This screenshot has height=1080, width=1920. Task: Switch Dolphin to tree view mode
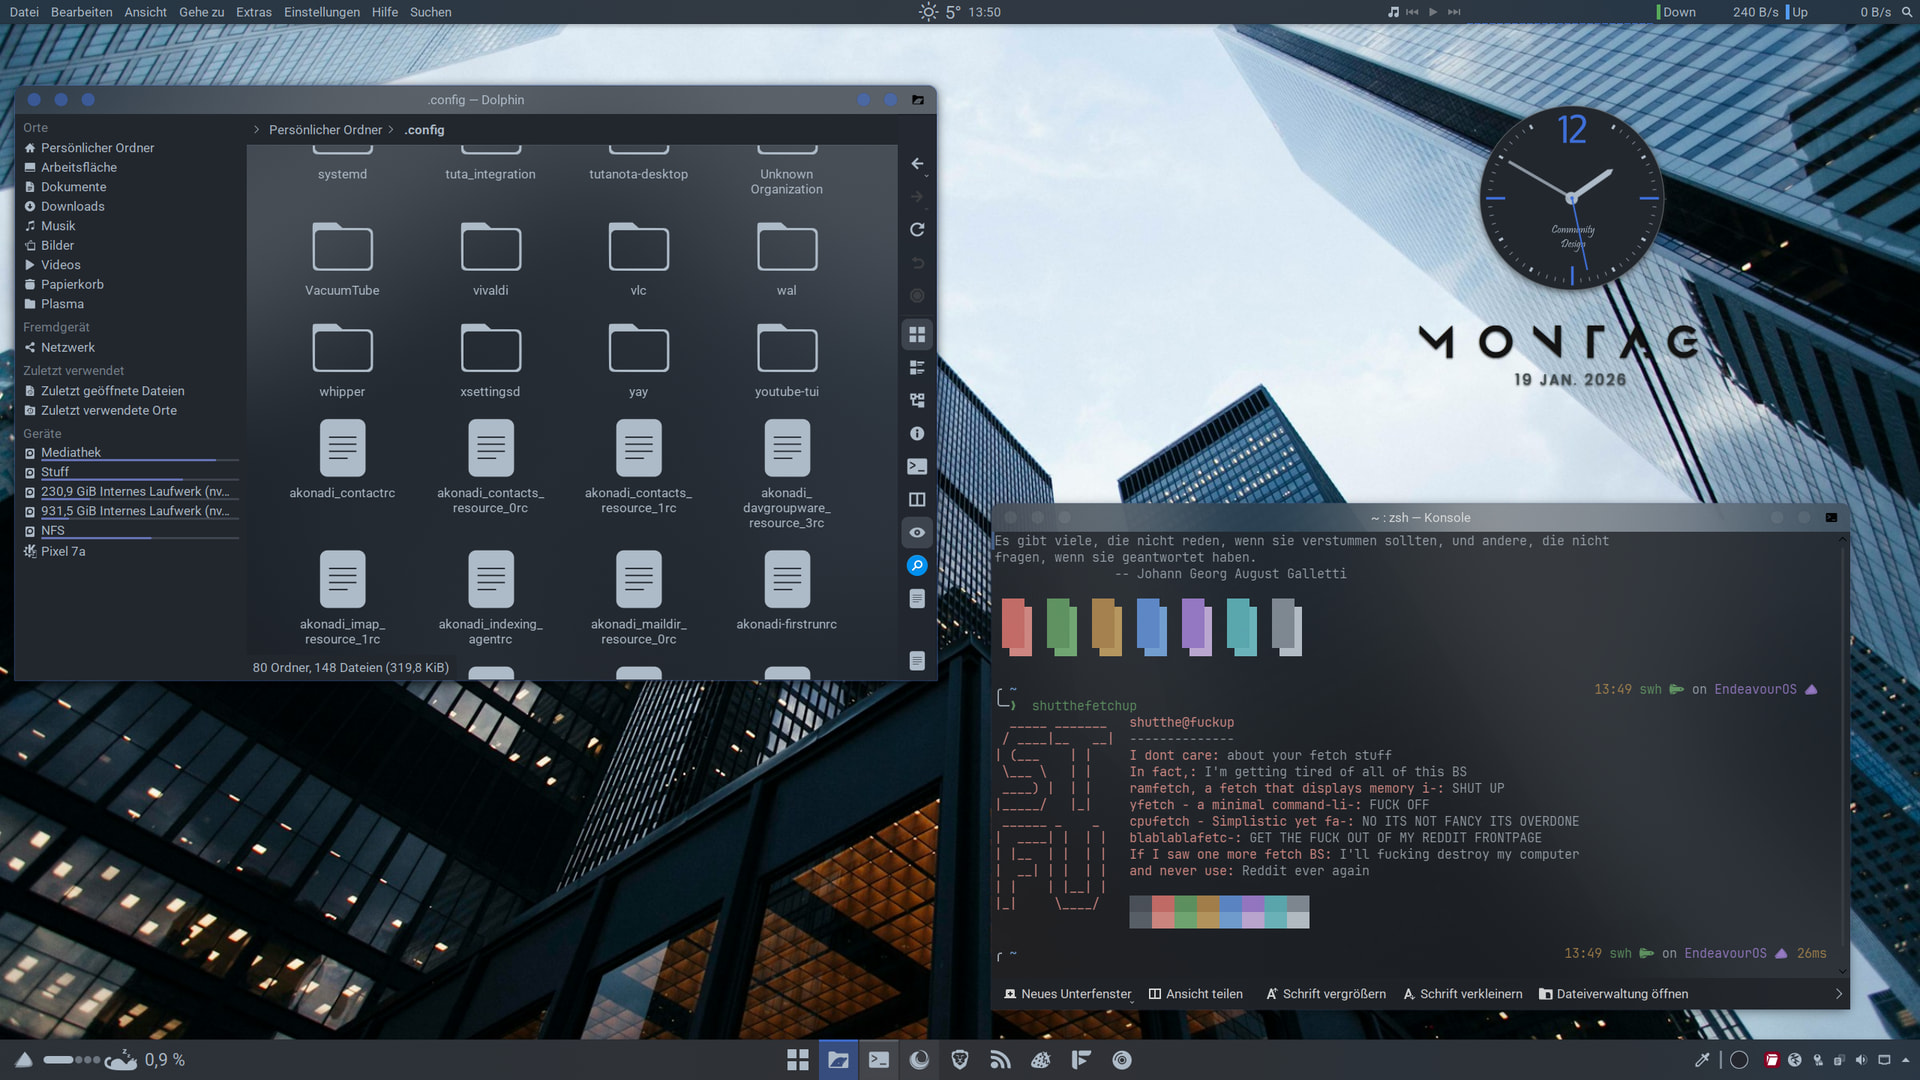point(917,400)
